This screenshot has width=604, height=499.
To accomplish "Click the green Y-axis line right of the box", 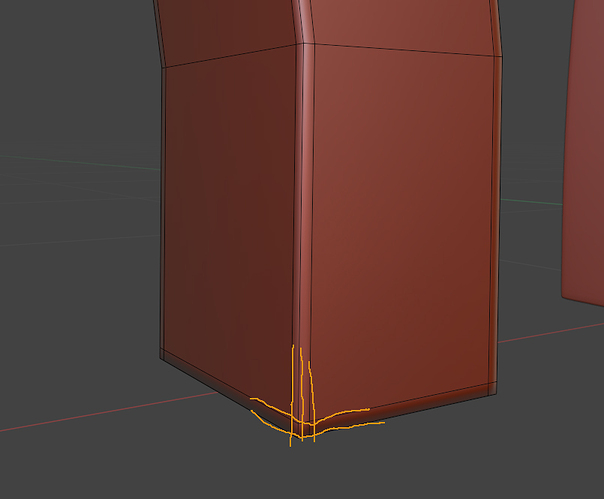I will click(532, 202).
